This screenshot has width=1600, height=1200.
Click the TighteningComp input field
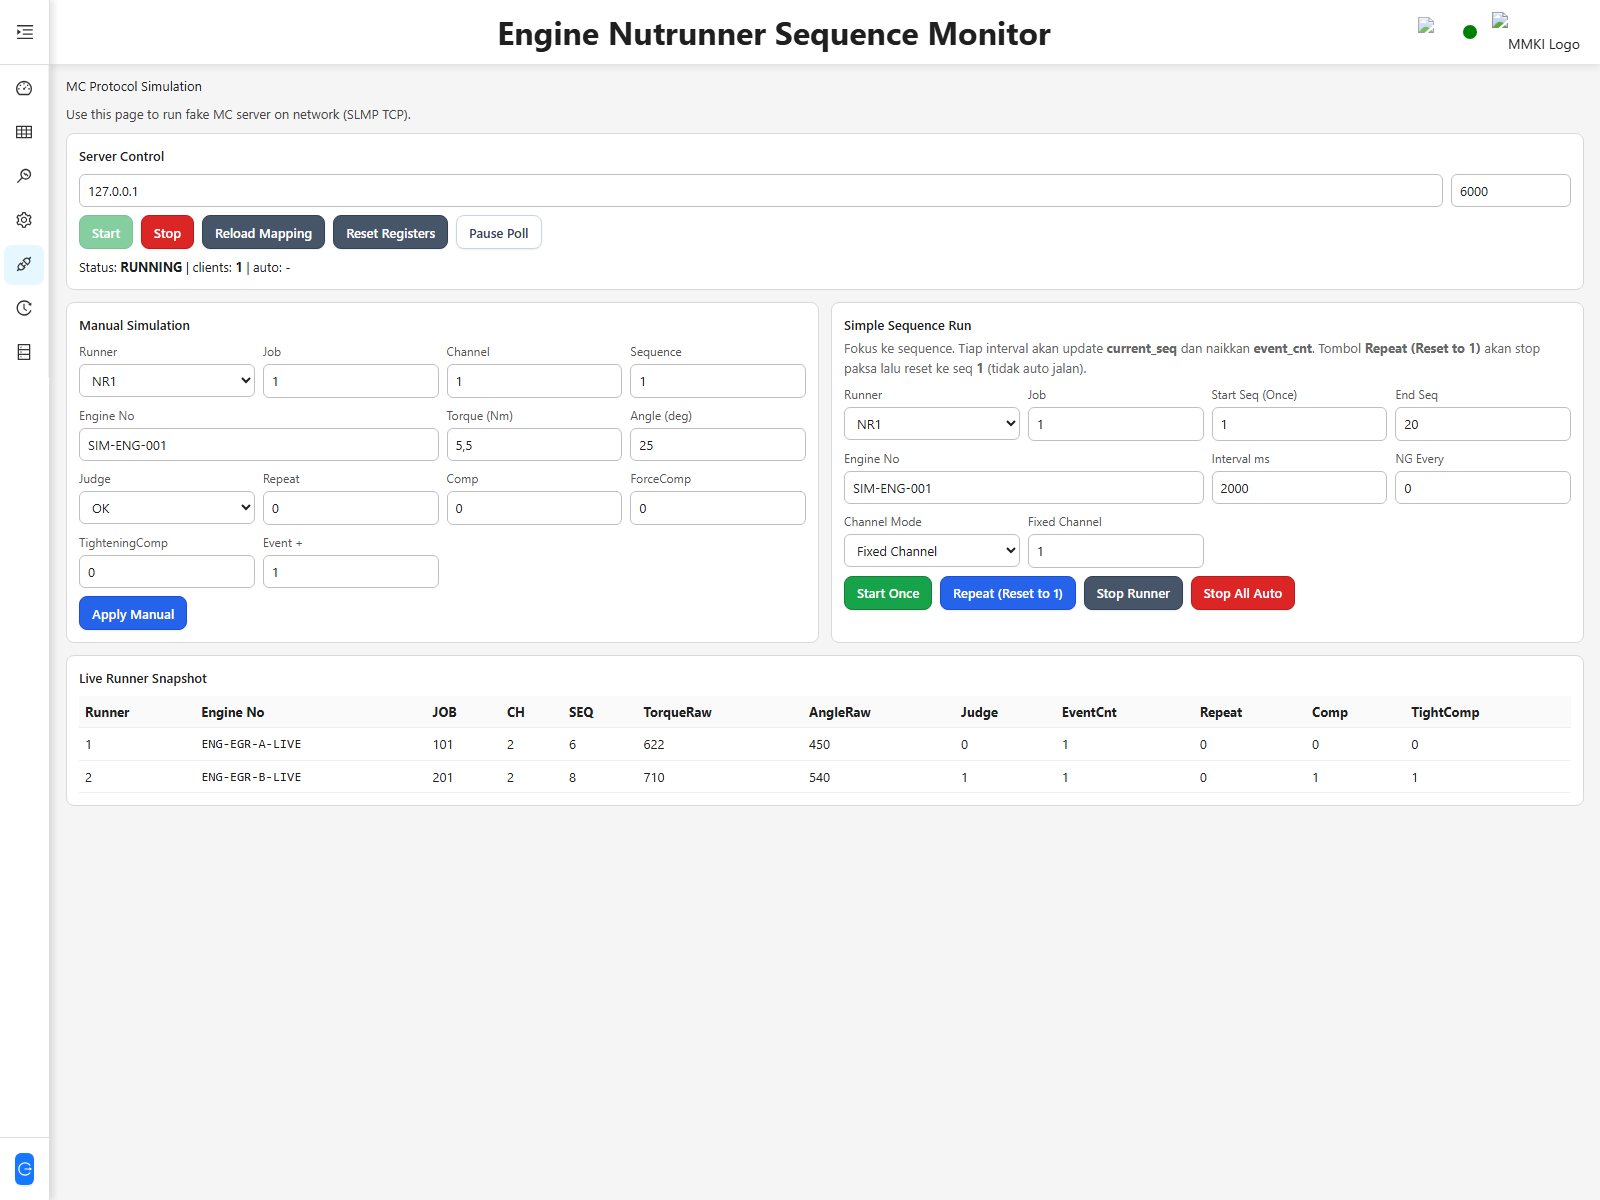point(166,572)
